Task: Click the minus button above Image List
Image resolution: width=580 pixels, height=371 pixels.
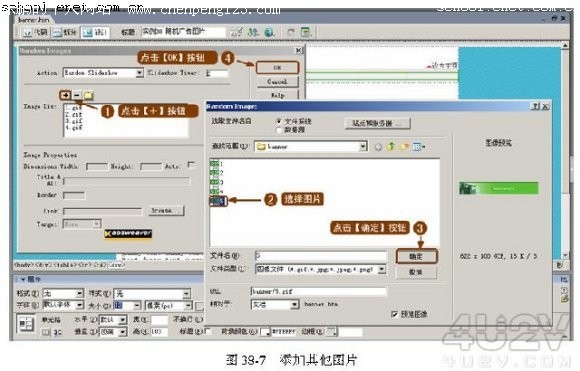Action: coord(77,95)
